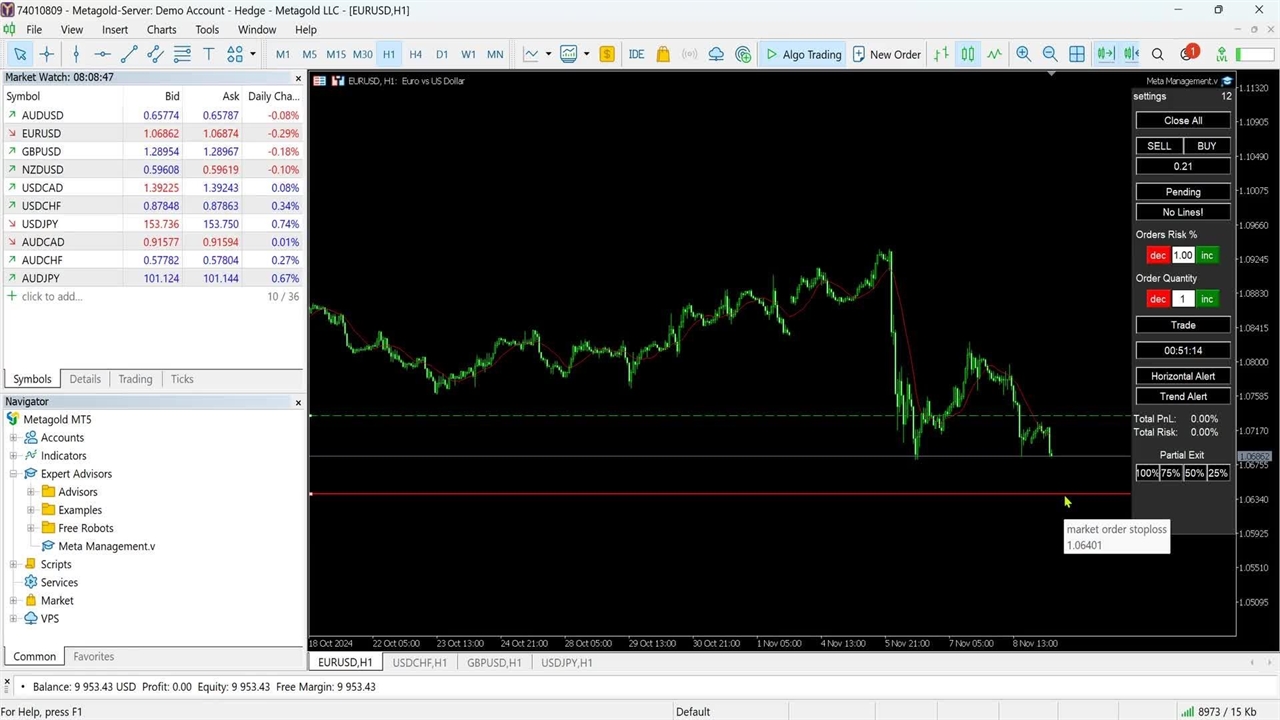Screen dimensions: 1280x720
Task: Switch chart to bar chart view
Action: pos(941,54)
